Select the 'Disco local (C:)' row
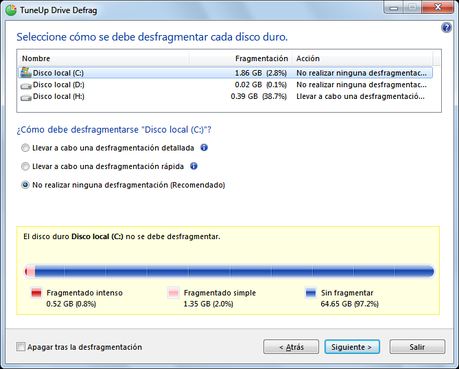Viewport: 459px width, 369px height. (x=225, y=73)
